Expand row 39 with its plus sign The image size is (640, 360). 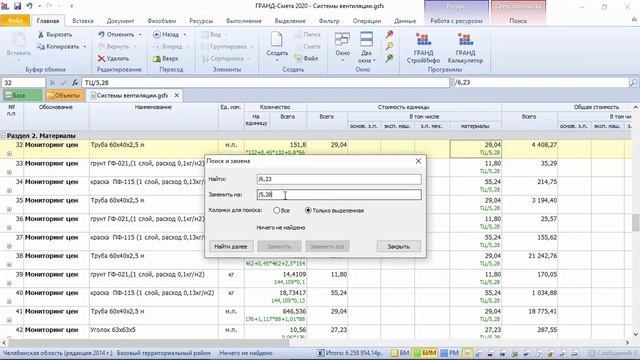9,283
